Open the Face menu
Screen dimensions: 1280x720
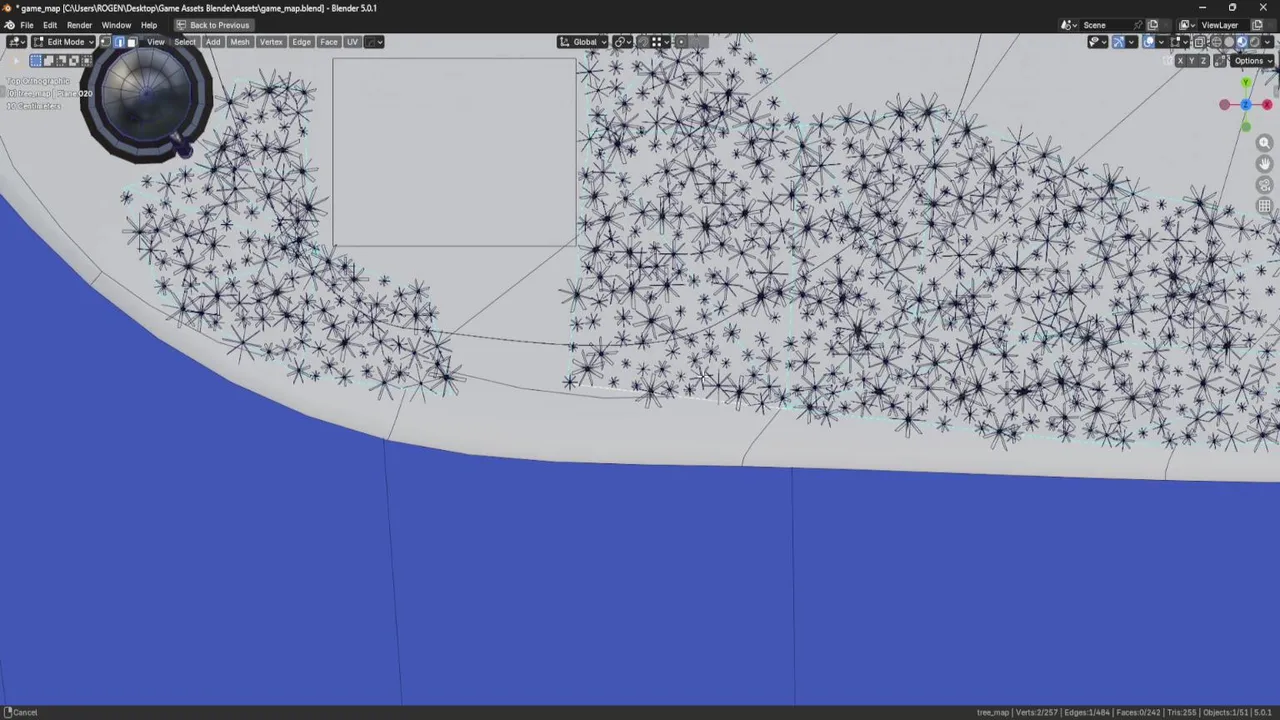coord(329,42)
